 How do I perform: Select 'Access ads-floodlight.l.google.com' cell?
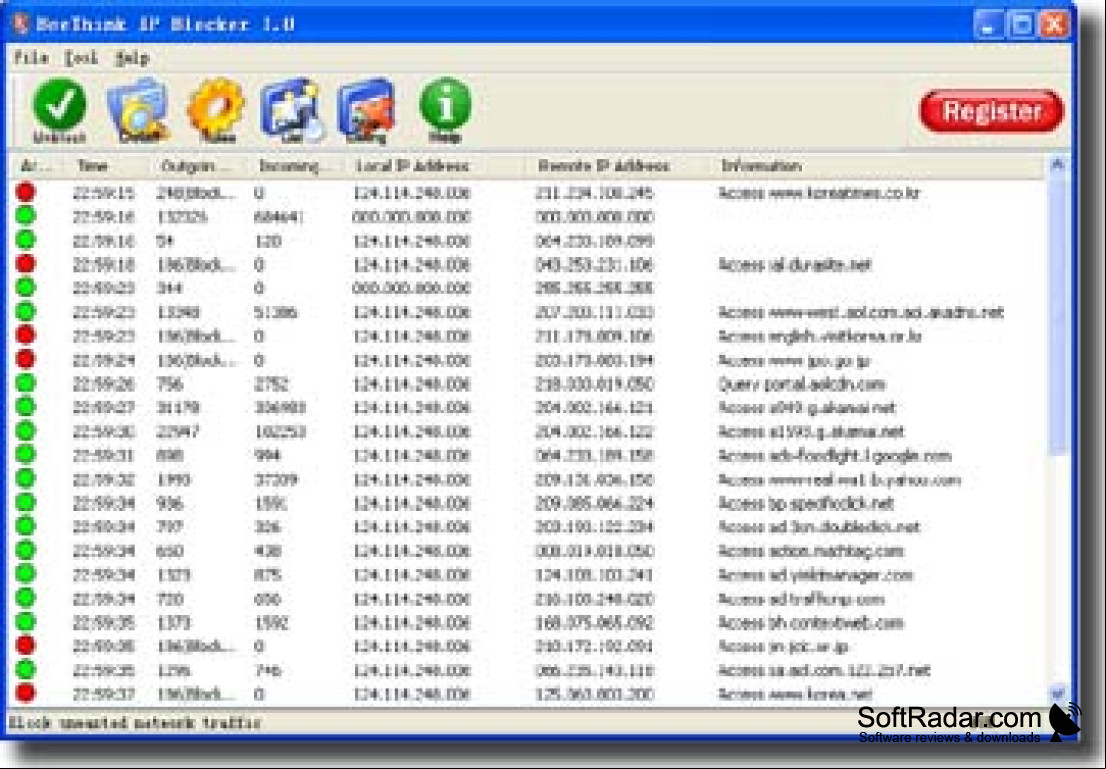tap(834, 456)
